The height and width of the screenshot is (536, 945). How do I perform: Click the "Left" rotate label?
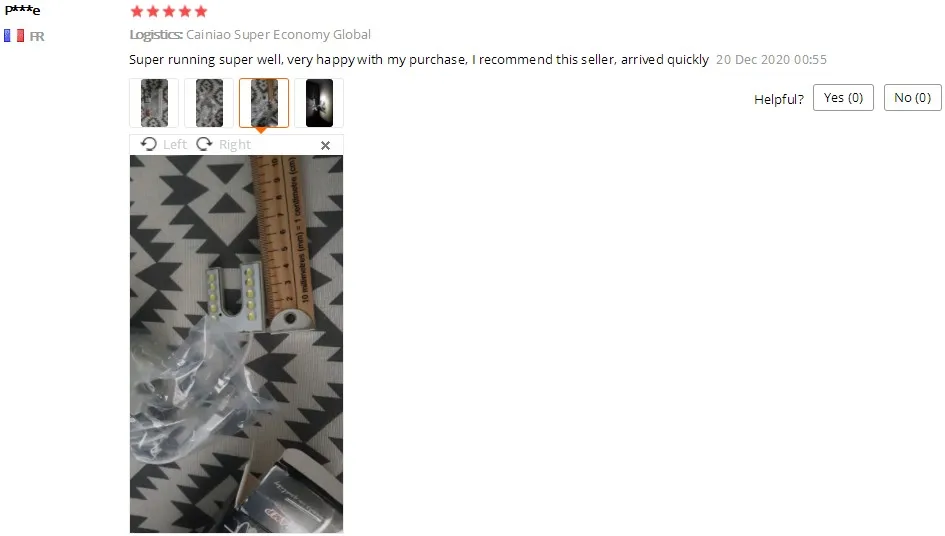coord(175,145)
